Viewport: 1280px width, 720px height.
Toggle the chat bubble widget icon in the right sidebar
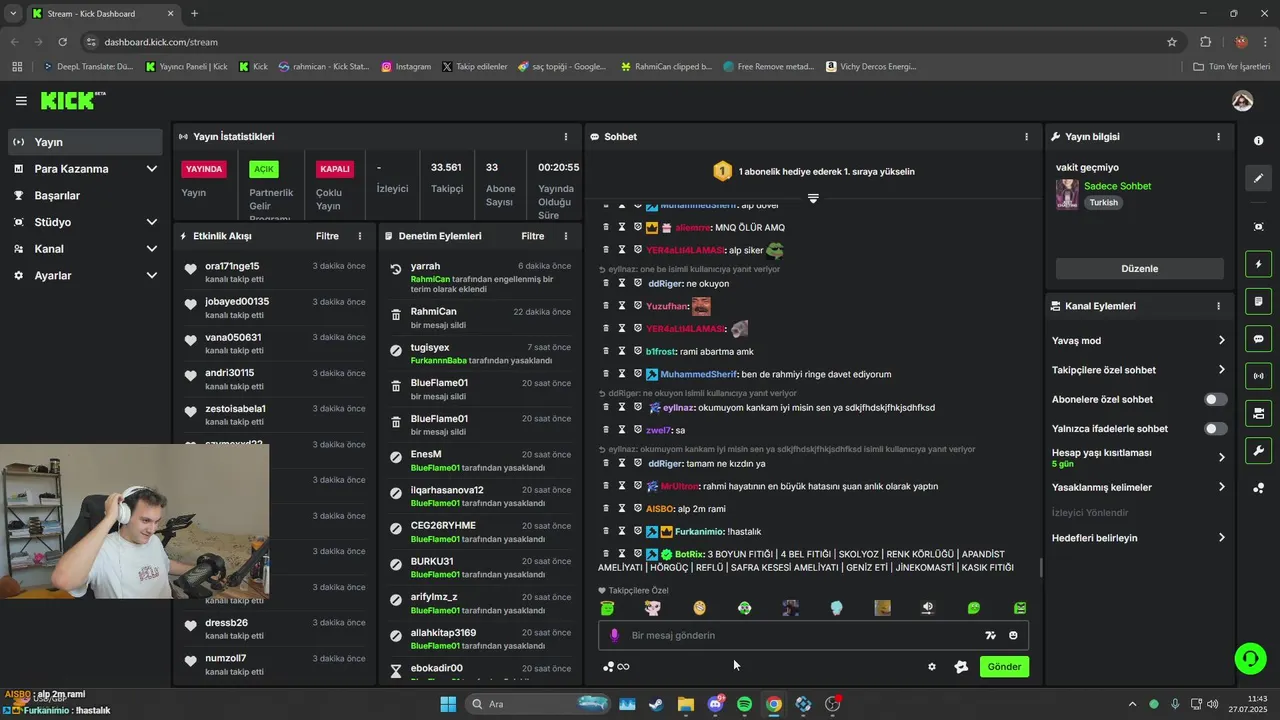[x=1258, y=338]
